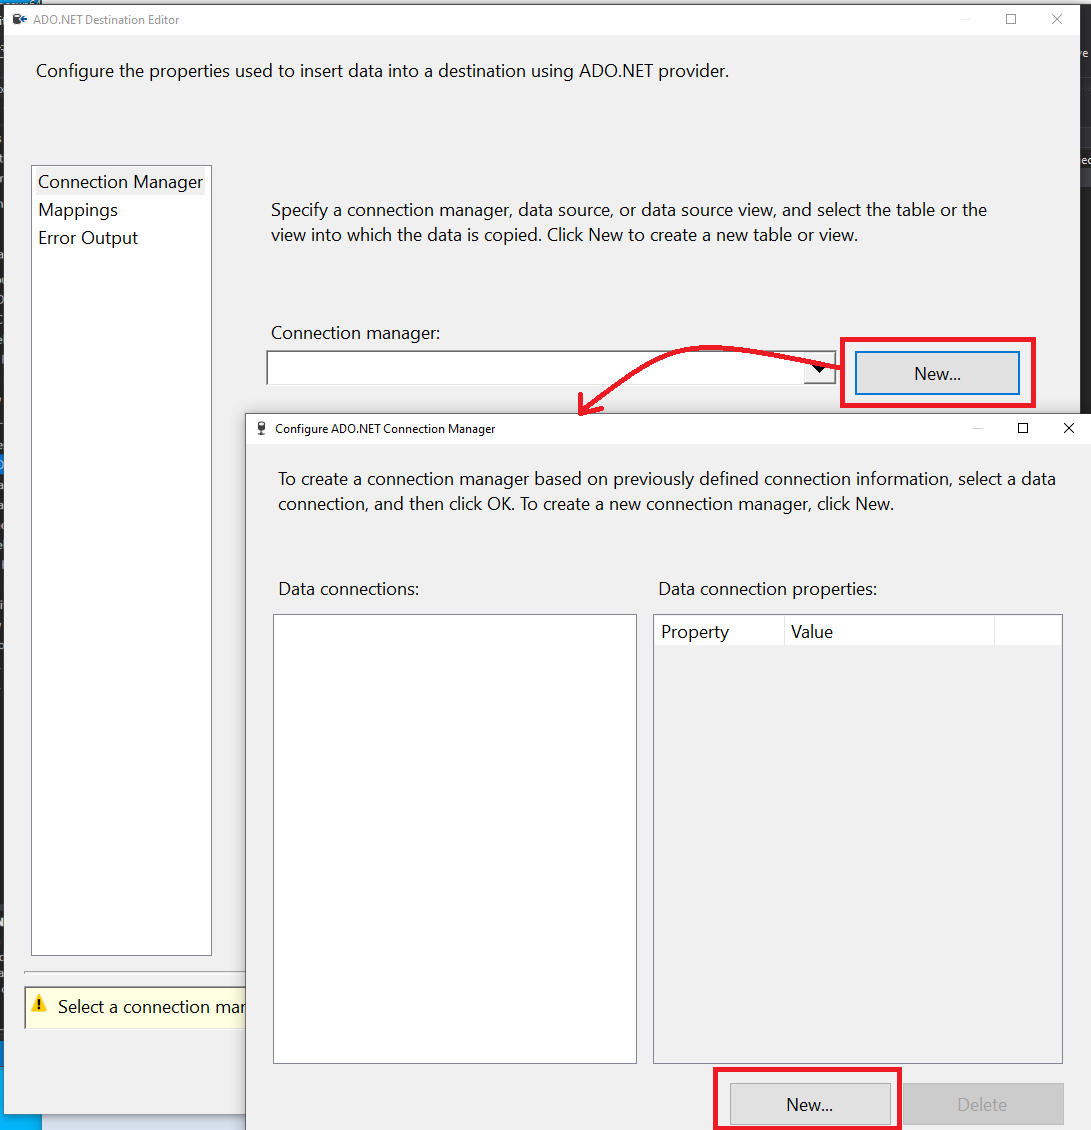This screenshot has width=1091, height=1130.
Task: Maximize the ADO.NET Destination Editor window
Action: 1011,19
